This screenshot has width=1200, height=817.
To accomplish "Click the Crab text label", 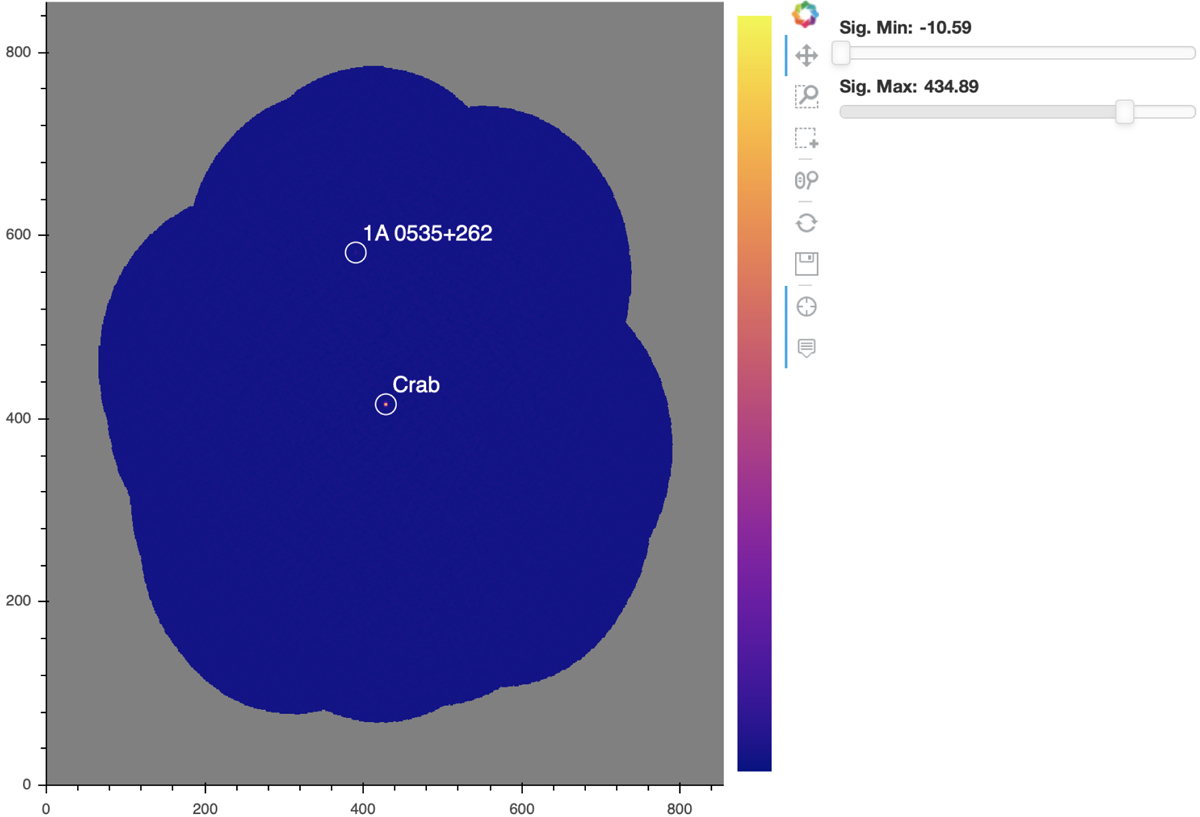I will (416, 385).
